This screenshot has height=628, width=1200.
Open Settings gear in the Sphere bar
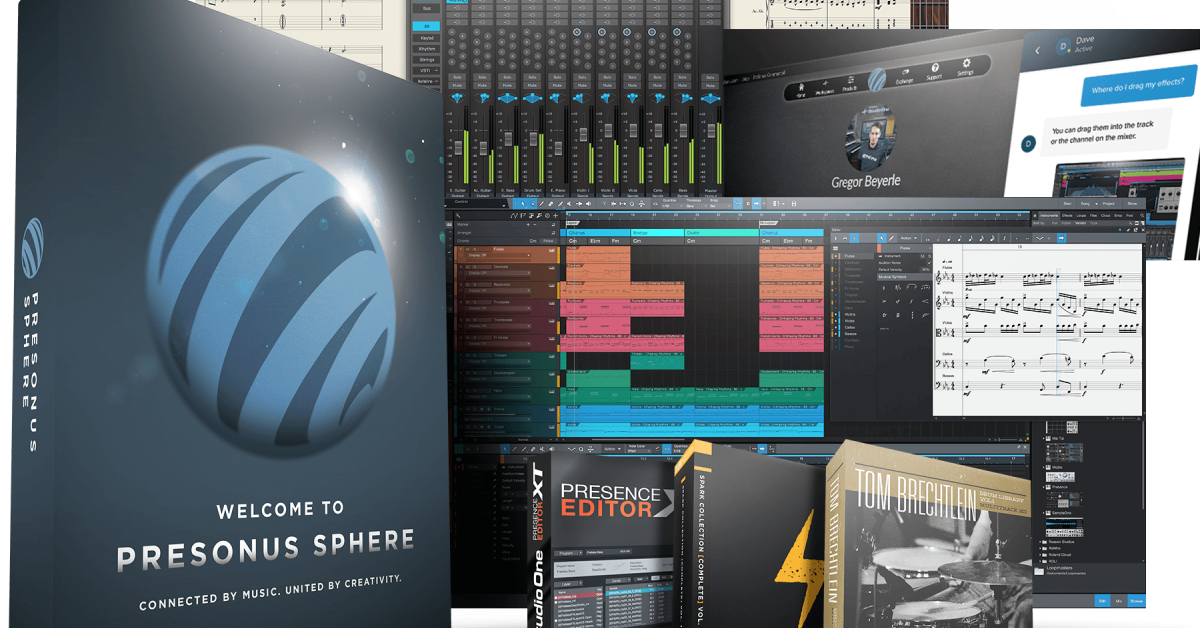pyautogui.click(x=966, y=65)
